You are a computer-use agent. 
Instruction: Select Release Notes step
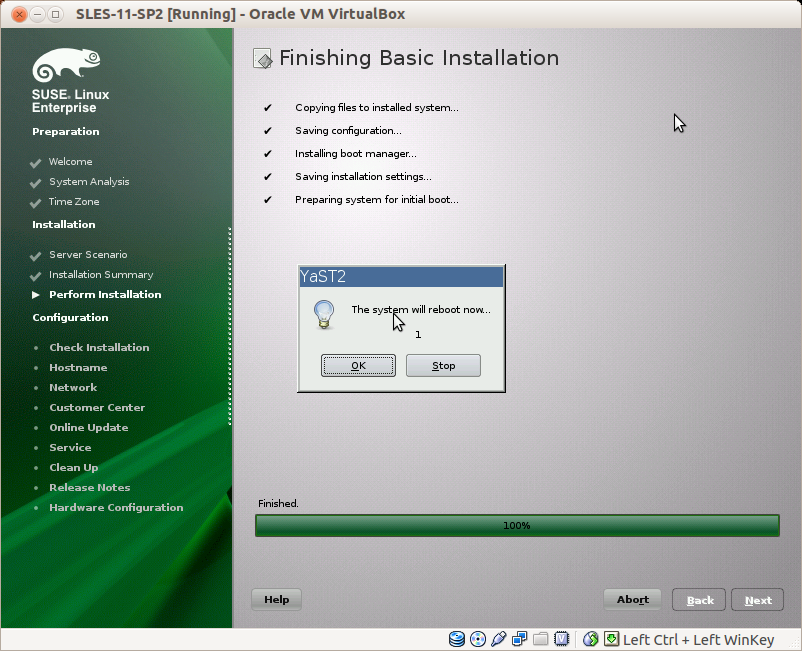pyautogui.click(x=90, y=487)
